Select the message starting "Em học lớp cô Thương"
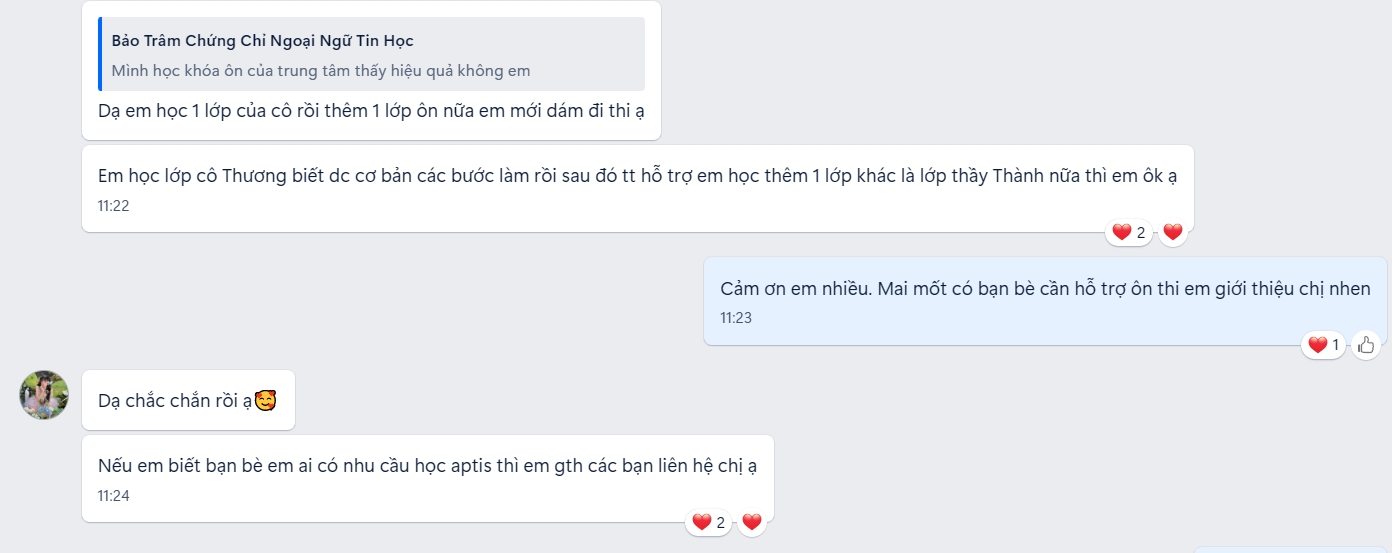 pyautogui.click(x=637, y=176)
